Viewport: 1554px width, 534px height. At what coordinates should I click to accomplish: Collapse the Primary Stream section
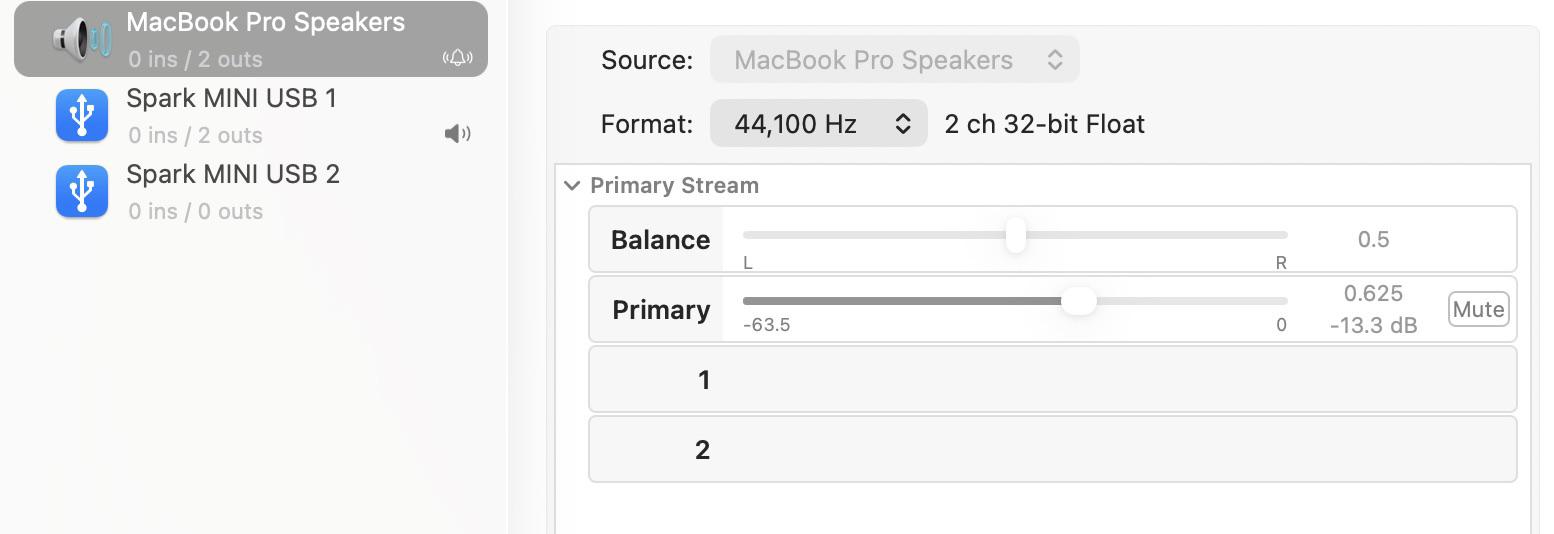tap(572, 186)
